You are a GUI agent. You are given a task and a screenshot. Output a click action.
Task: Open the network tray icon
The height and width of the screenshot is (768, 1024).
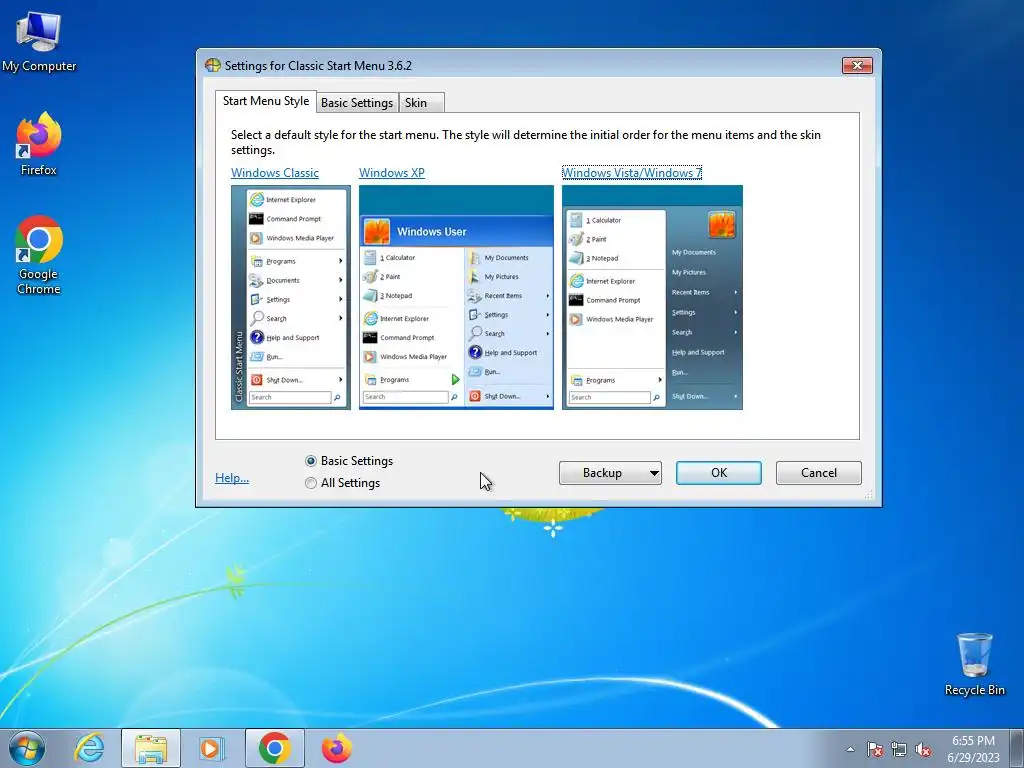pyautogui.click(x=899, y=749)
